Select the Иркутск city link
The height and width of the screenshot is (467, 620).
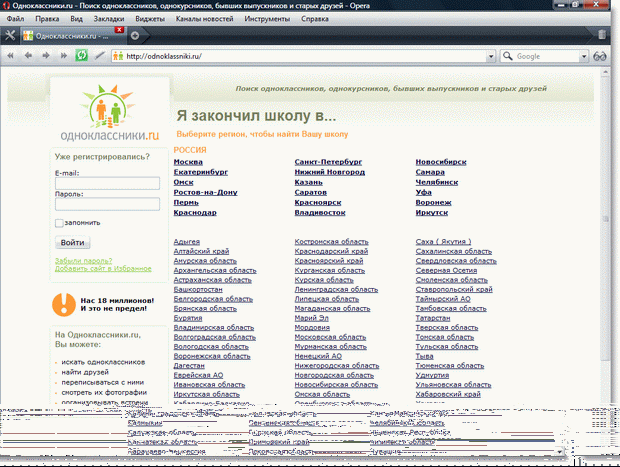pyautogui.click(x=432, y=213)
